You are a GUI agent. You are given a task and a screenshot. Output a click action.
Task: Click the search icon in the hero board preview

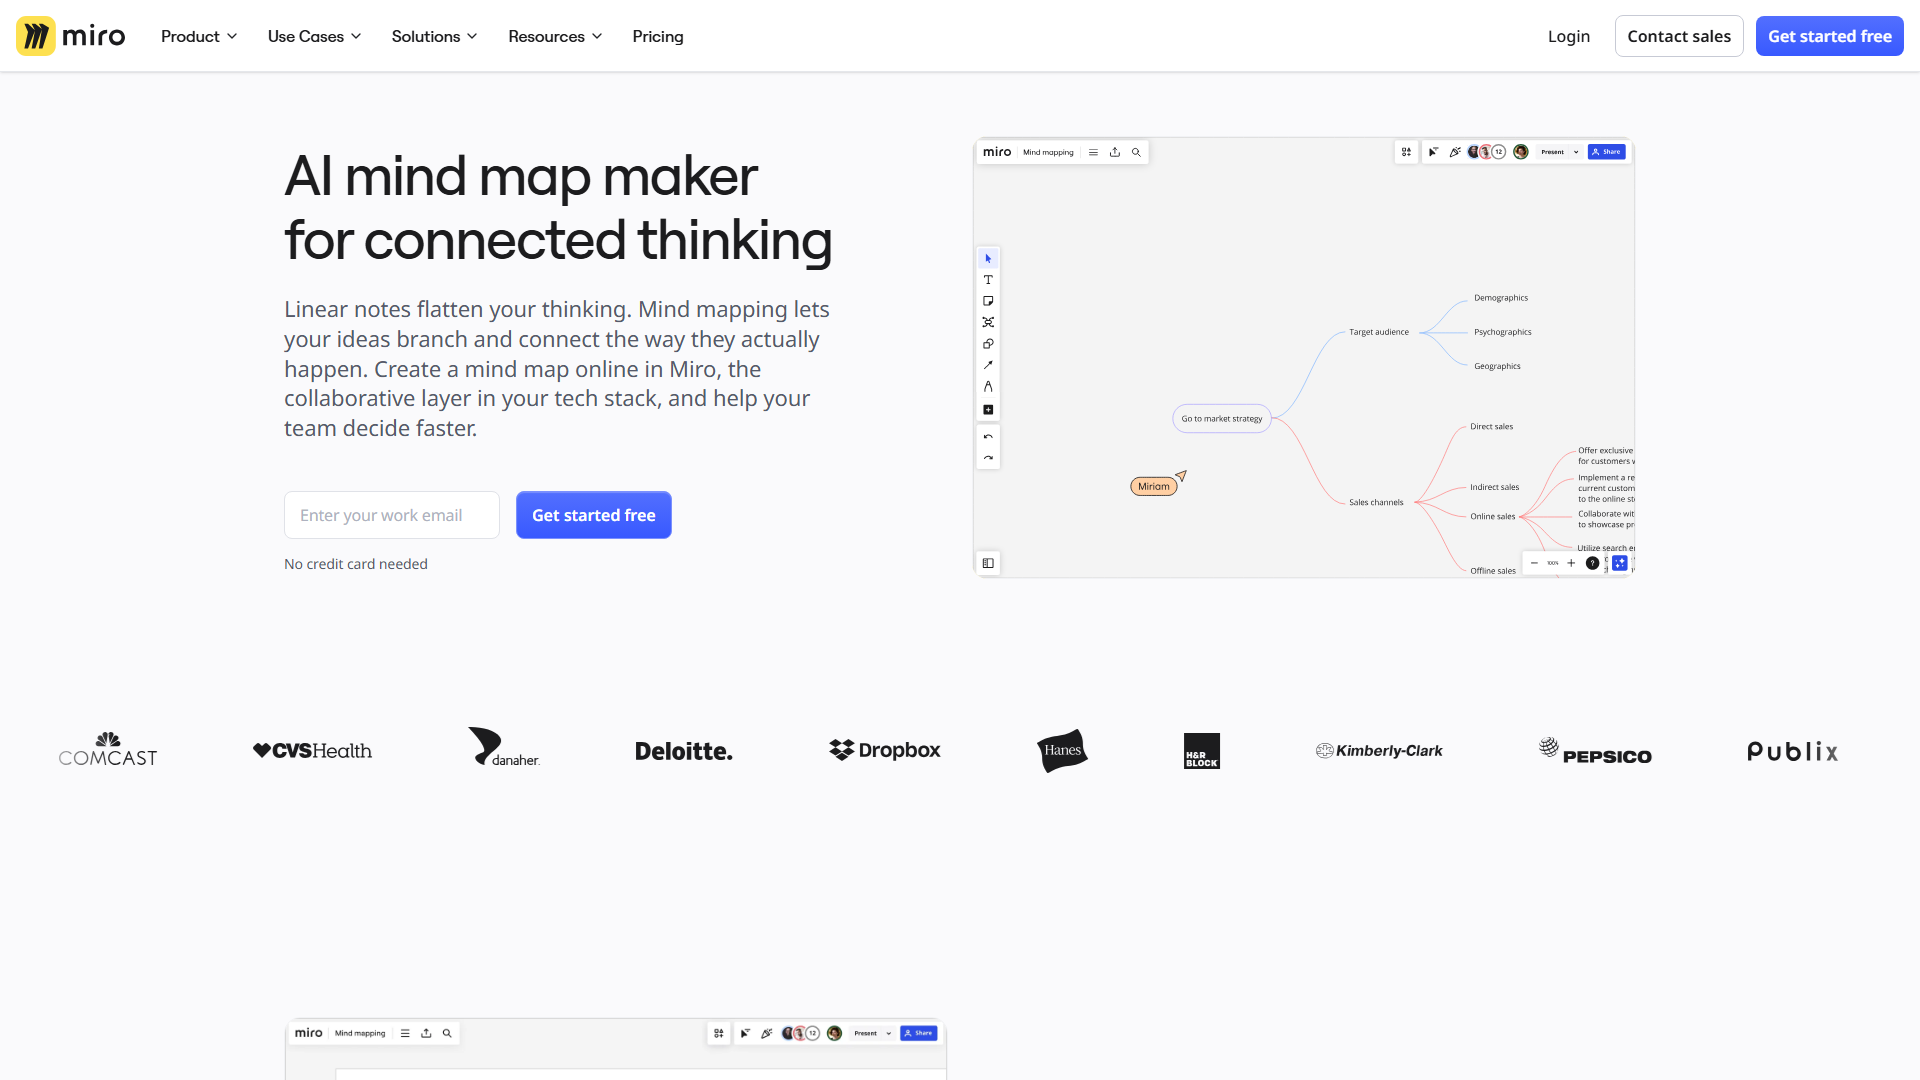click(1136, 152)
